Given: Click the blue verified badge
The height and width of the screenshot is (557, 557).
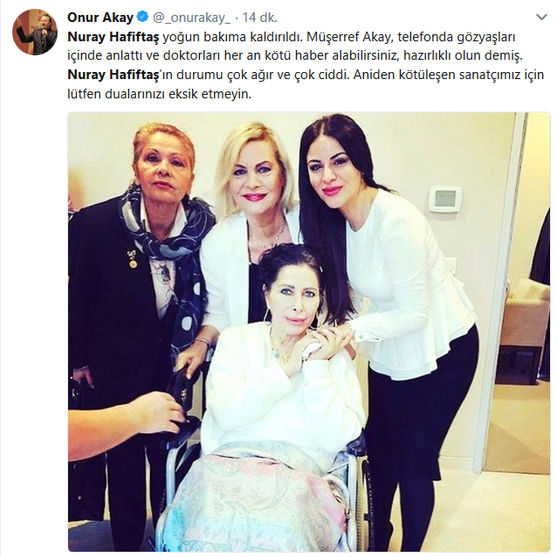Looking at the screenshot, I should tap(143, 17).
